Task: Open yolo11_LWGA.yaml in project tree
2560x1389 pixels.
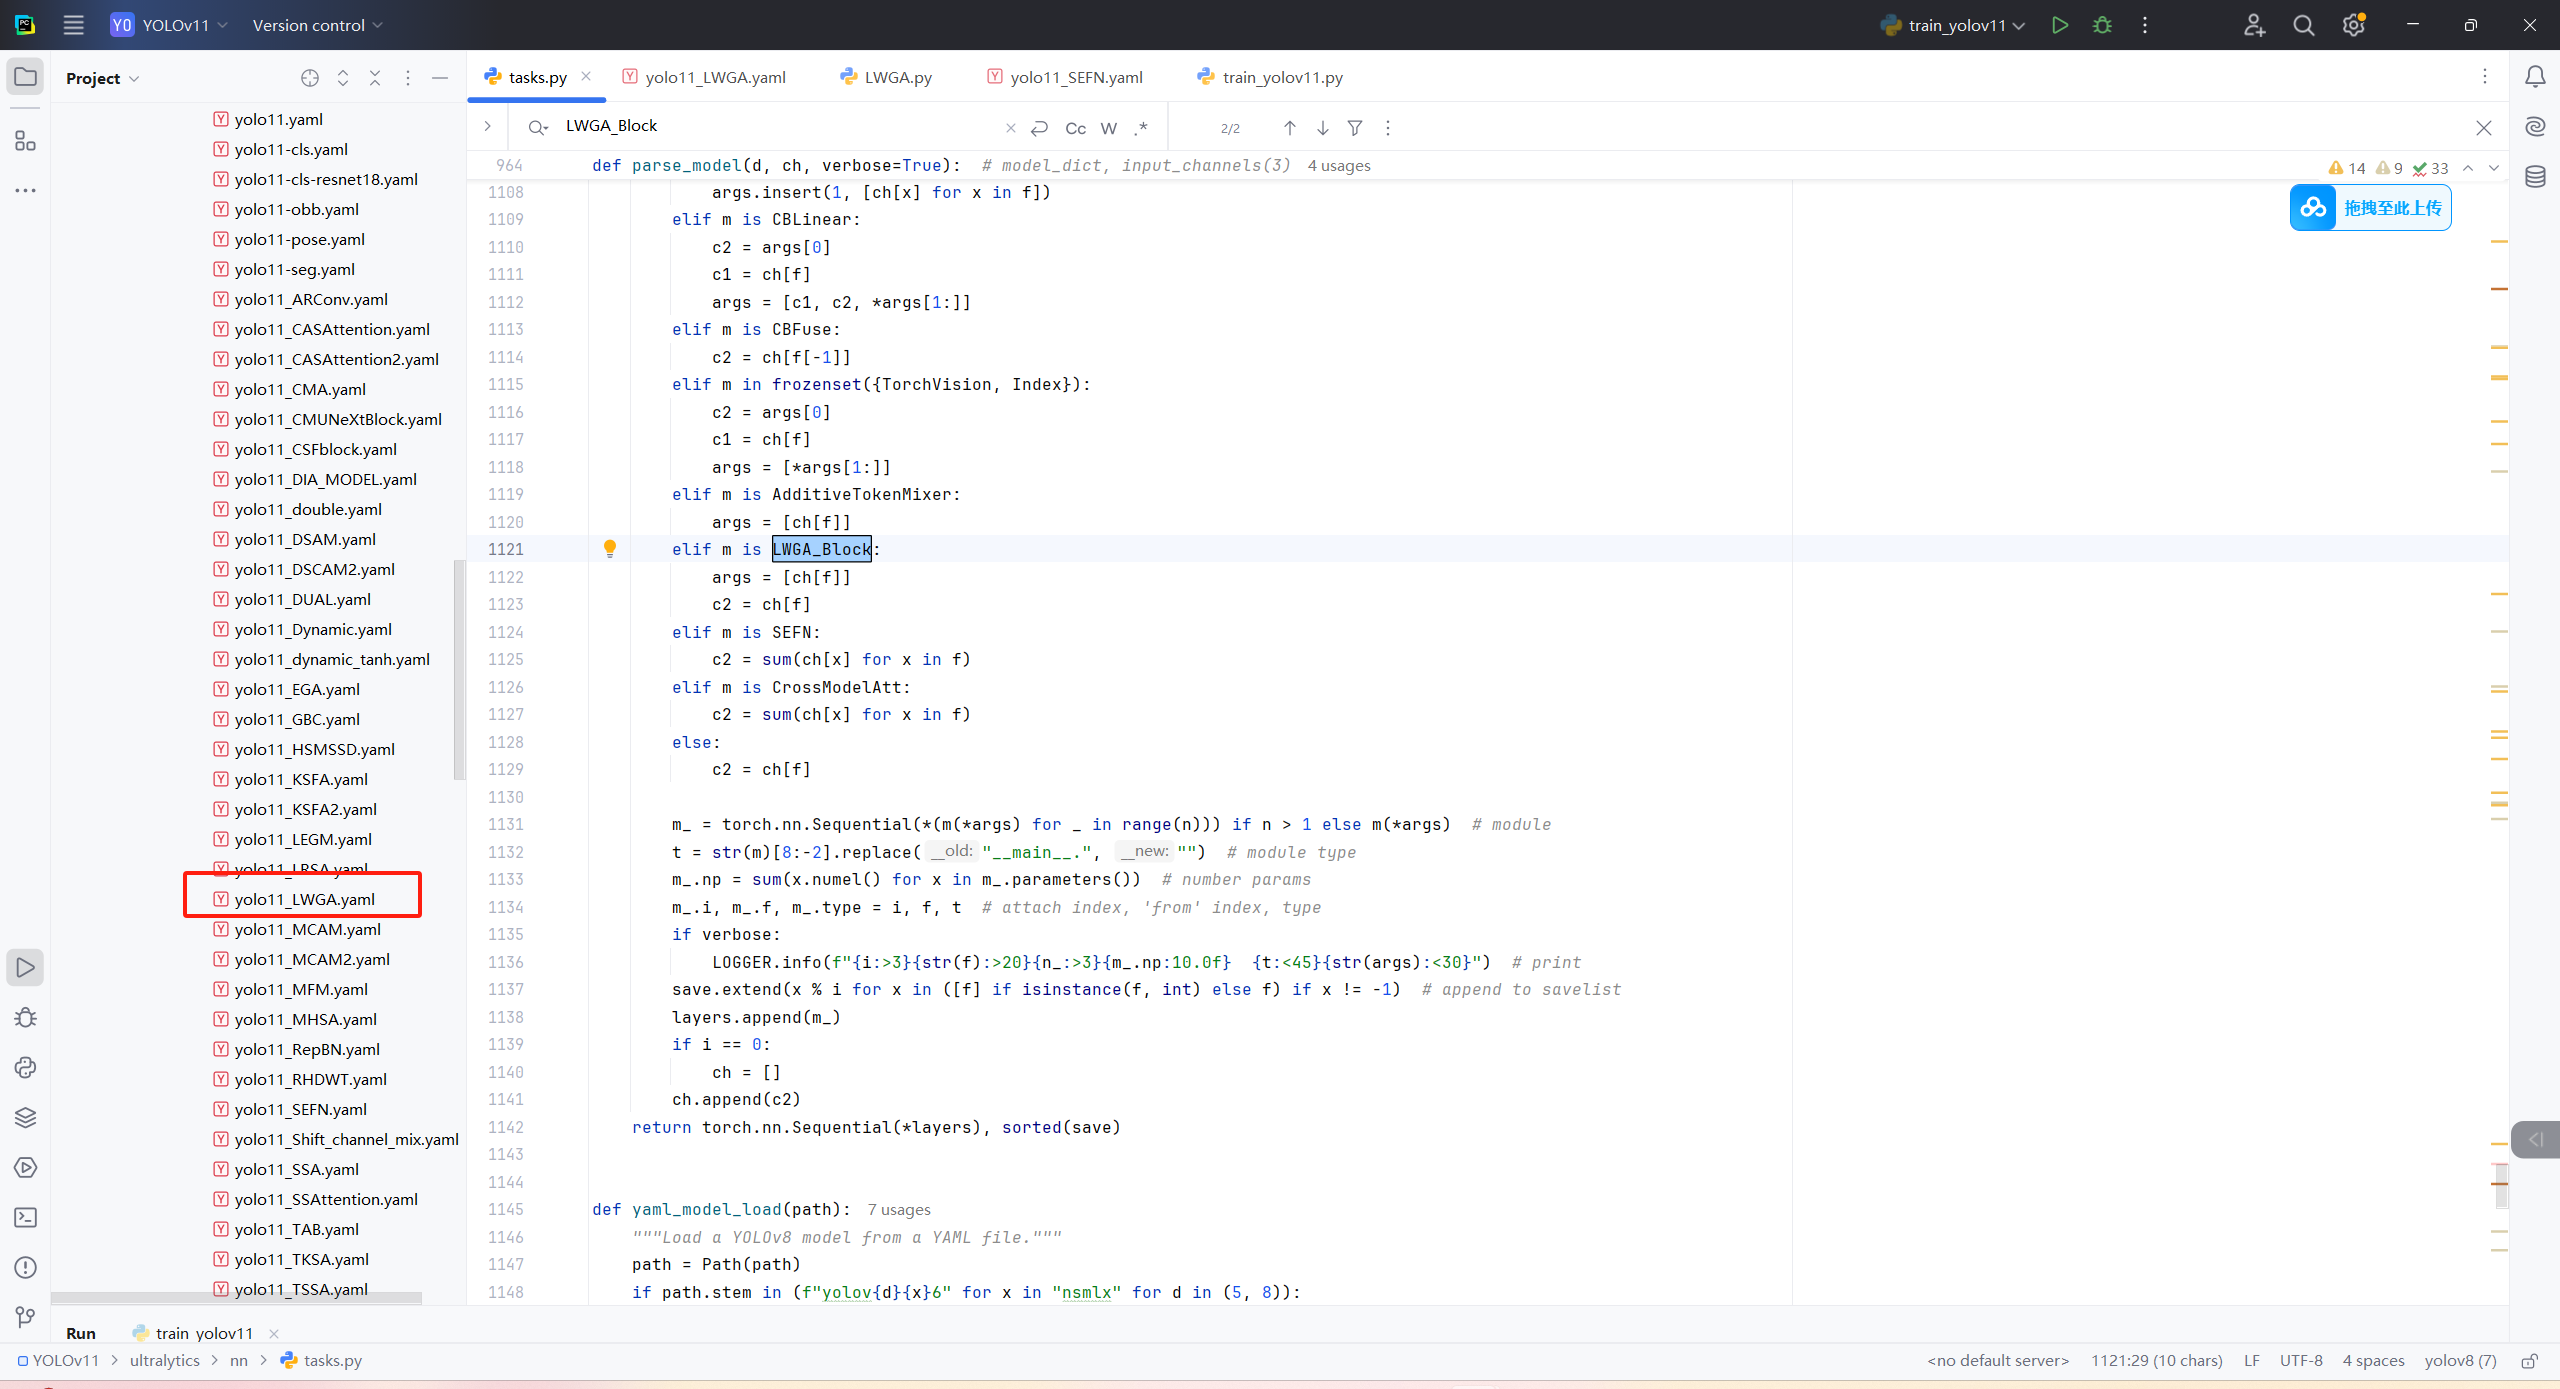Action: 304,899
